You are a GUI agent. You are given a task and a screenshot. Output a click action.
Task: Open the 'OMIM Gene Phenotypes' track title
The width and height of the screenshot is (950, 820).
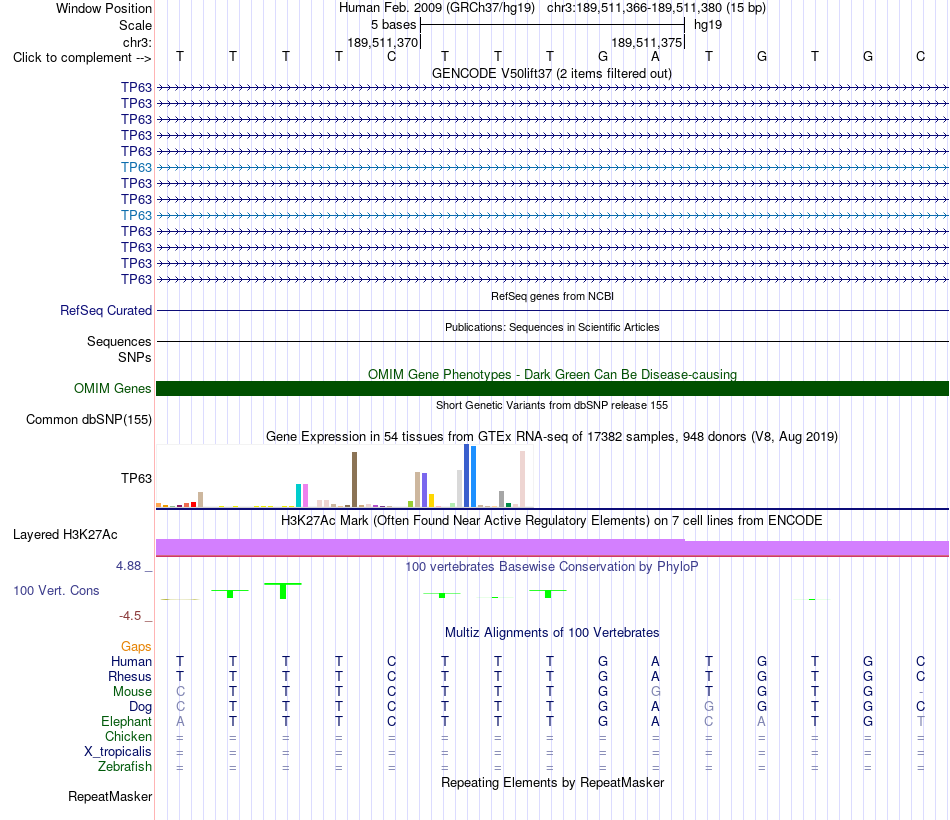[552, 374]
